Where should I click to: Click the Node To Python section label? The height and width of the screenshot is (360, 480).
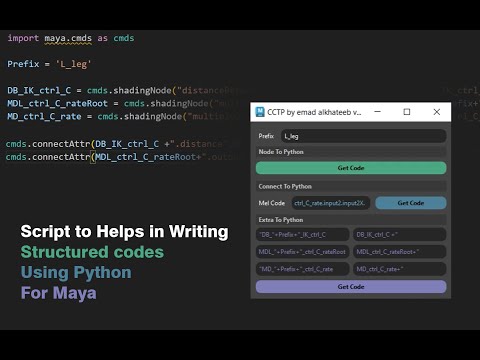tap(281, 152)
